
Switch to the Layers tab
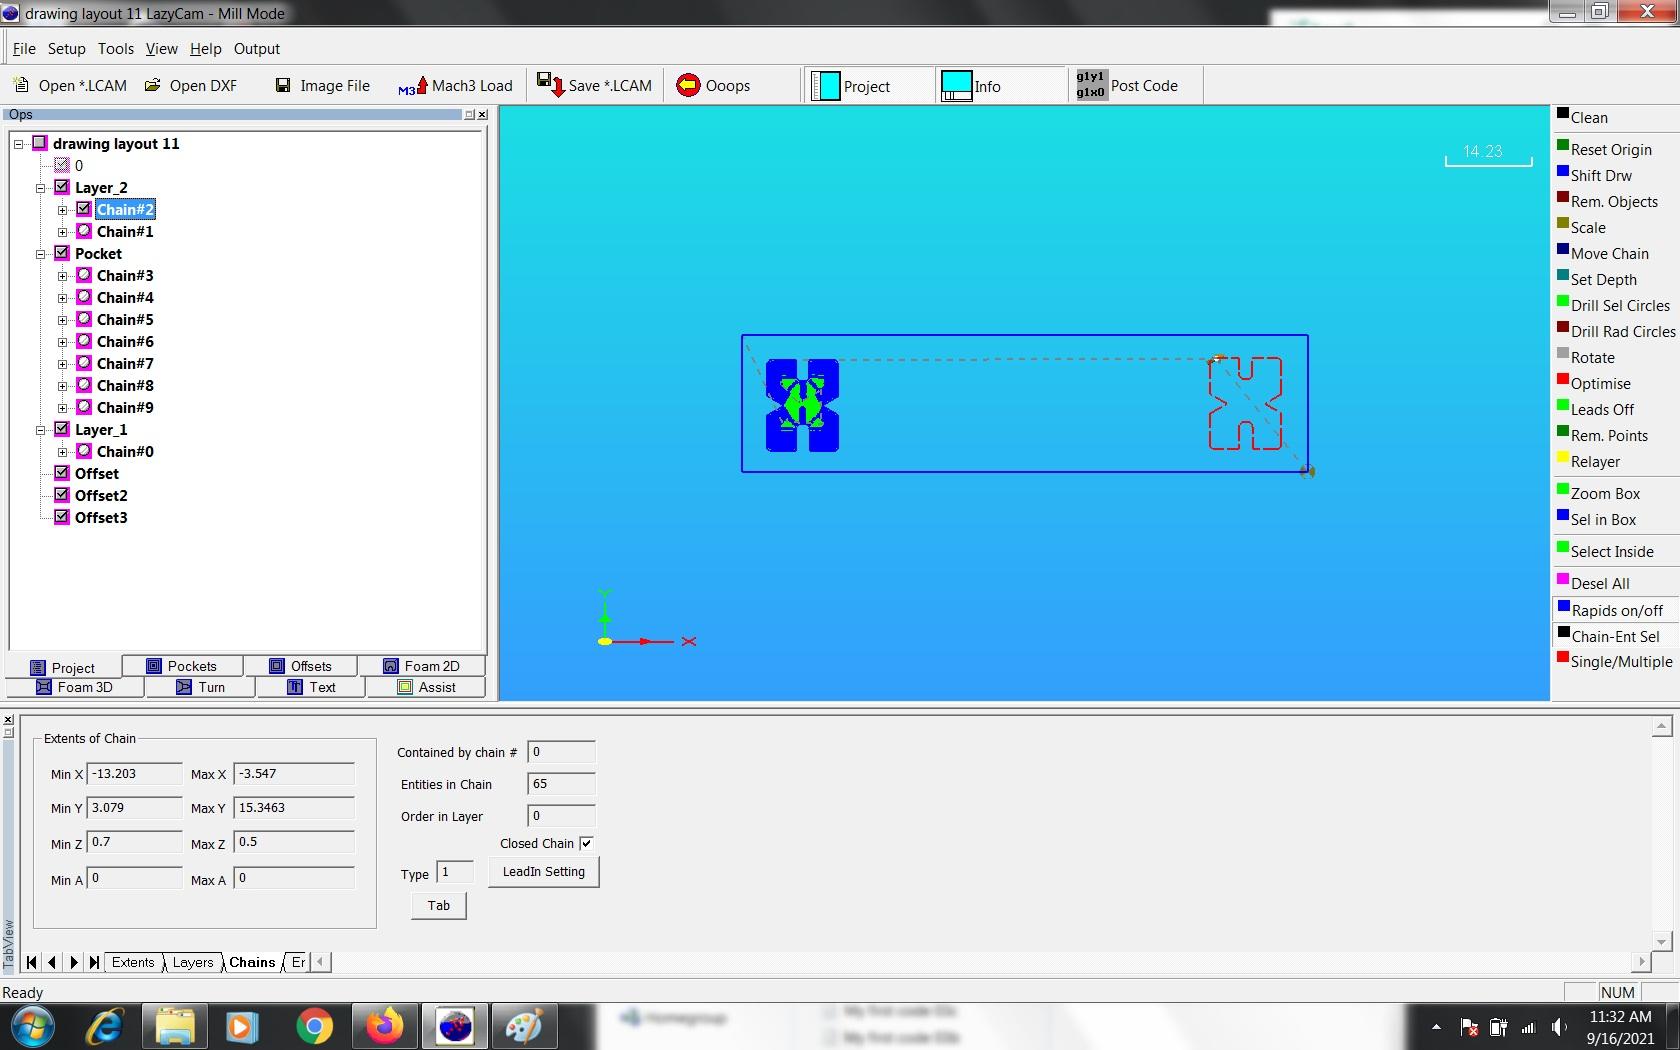(x=192, y=962)
